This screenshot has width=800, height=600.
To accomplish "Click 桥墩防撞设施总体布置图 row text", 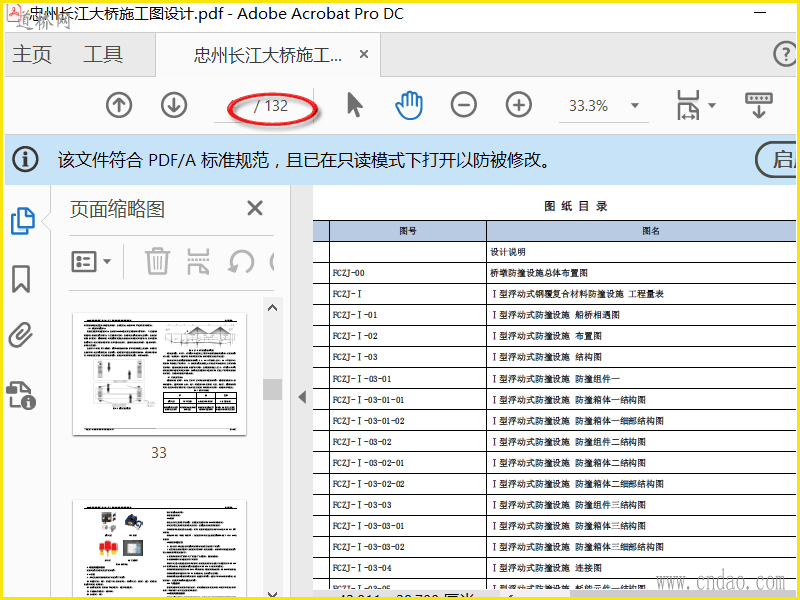I will point(539,273).
